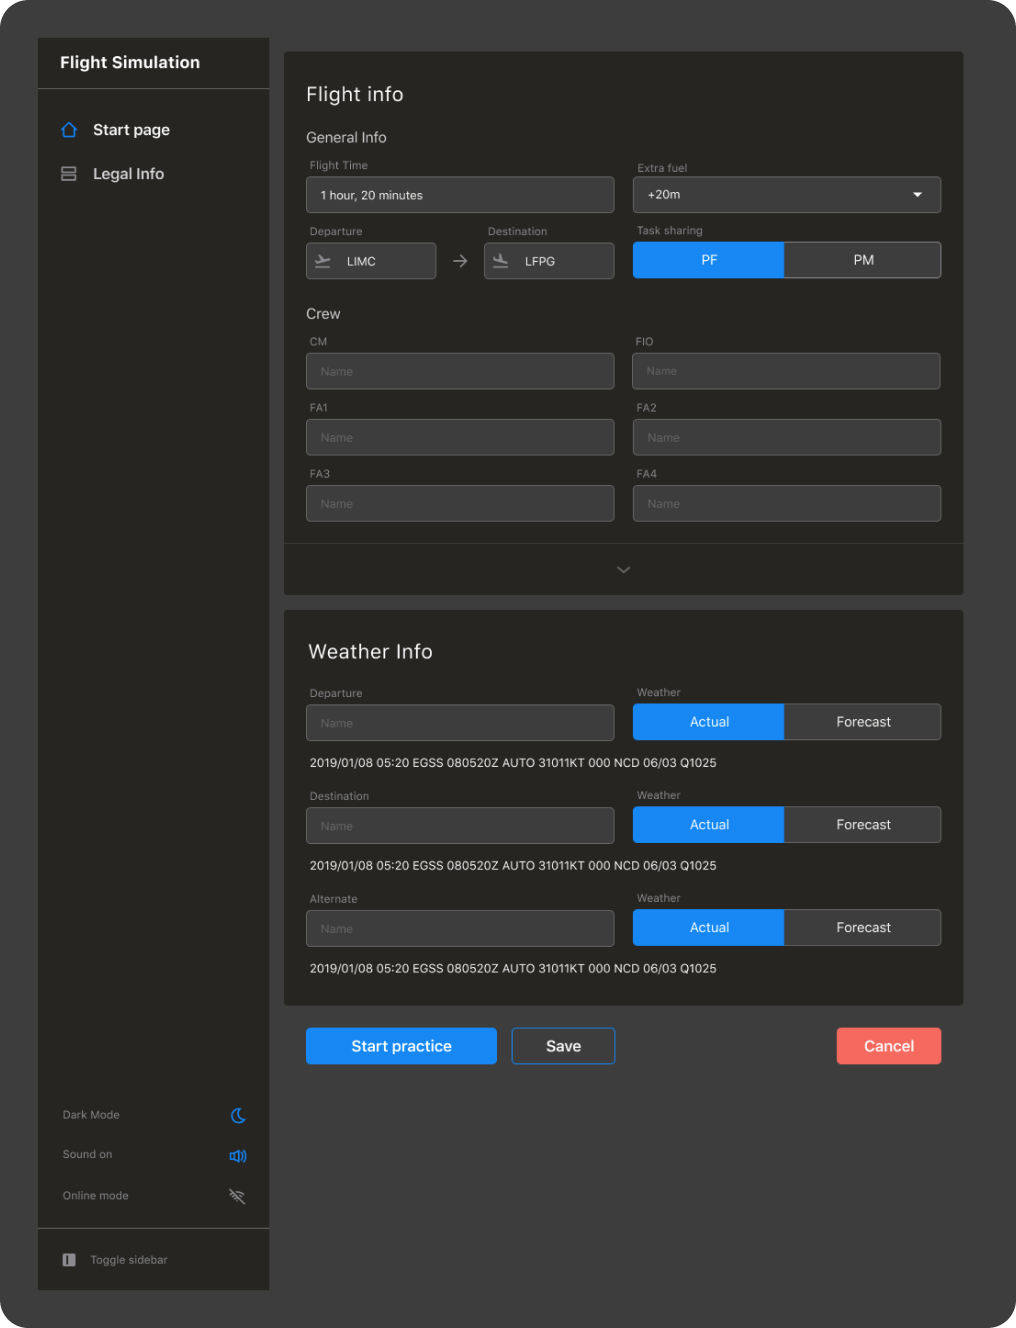Click the FA2 crew name field
The height and width of the screenshot is (1328, 1016).
pos(787,438)
